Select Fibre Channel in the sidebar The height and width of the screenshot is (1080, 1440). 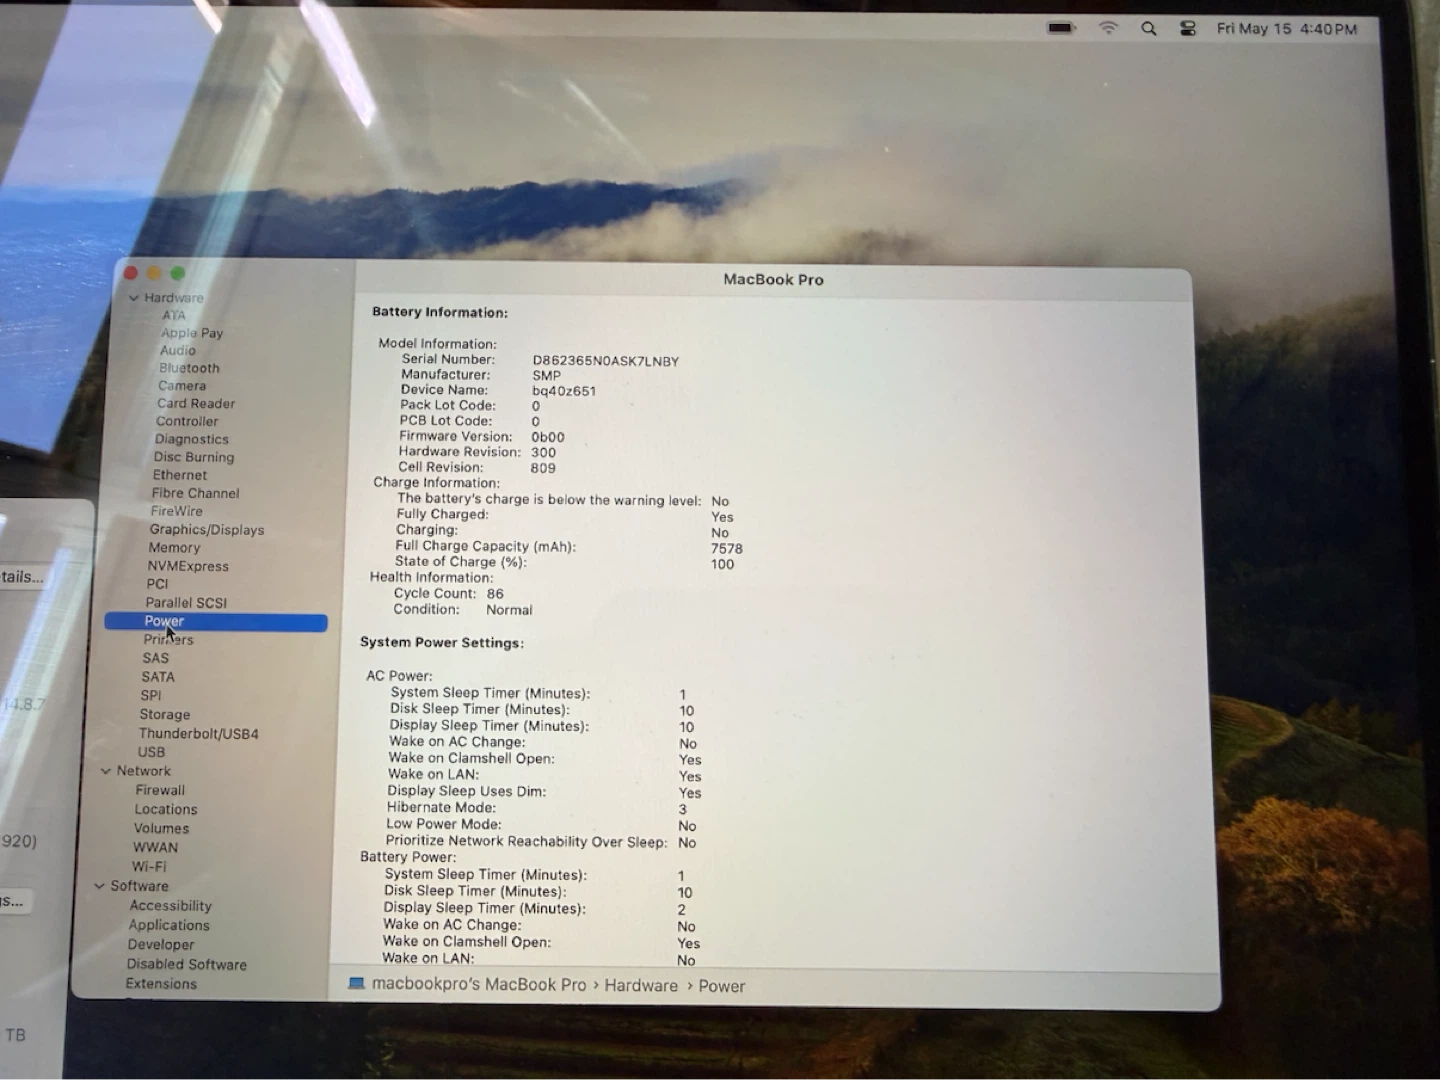(195, 493)
